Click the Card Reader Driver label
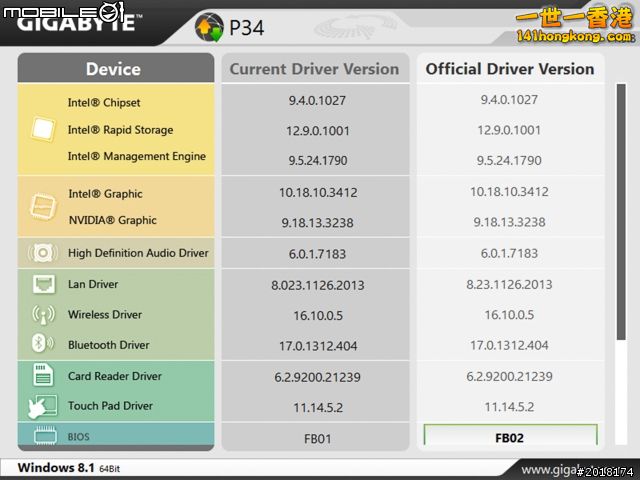The width and height of the screenshot is (640, 480). coord(115,376)
